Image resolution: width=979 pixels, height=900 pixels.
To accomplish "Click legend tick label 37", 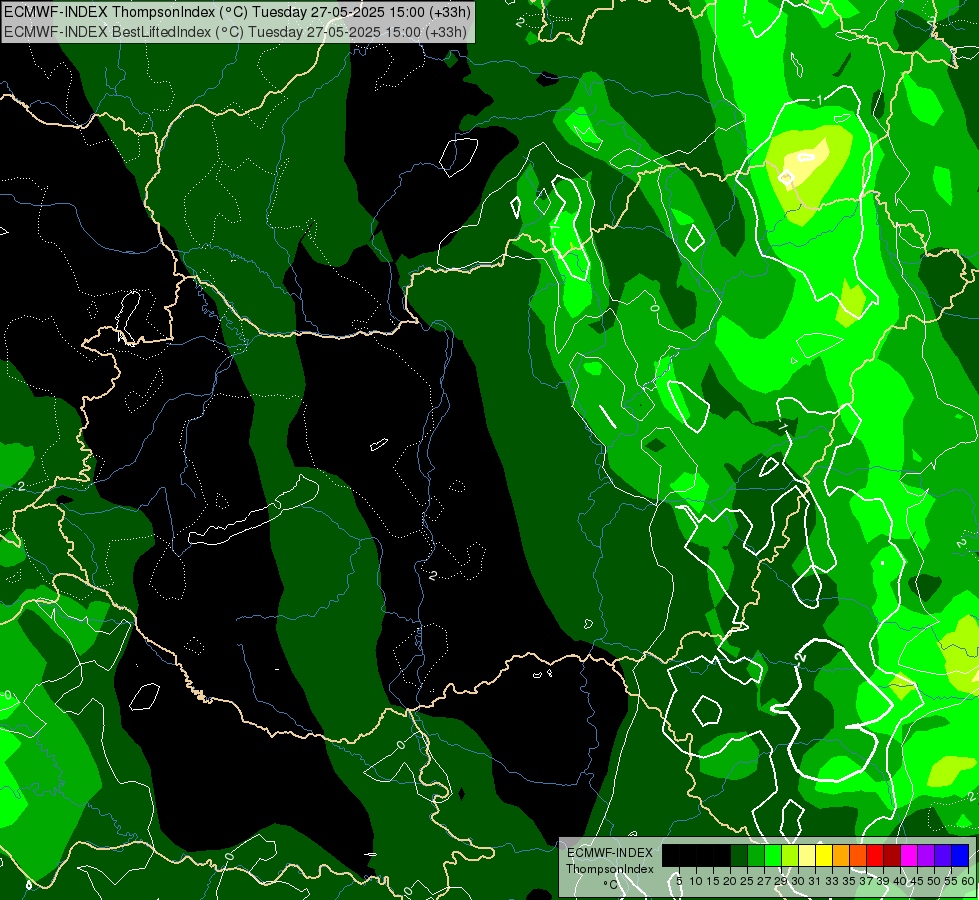I will 866,881.
